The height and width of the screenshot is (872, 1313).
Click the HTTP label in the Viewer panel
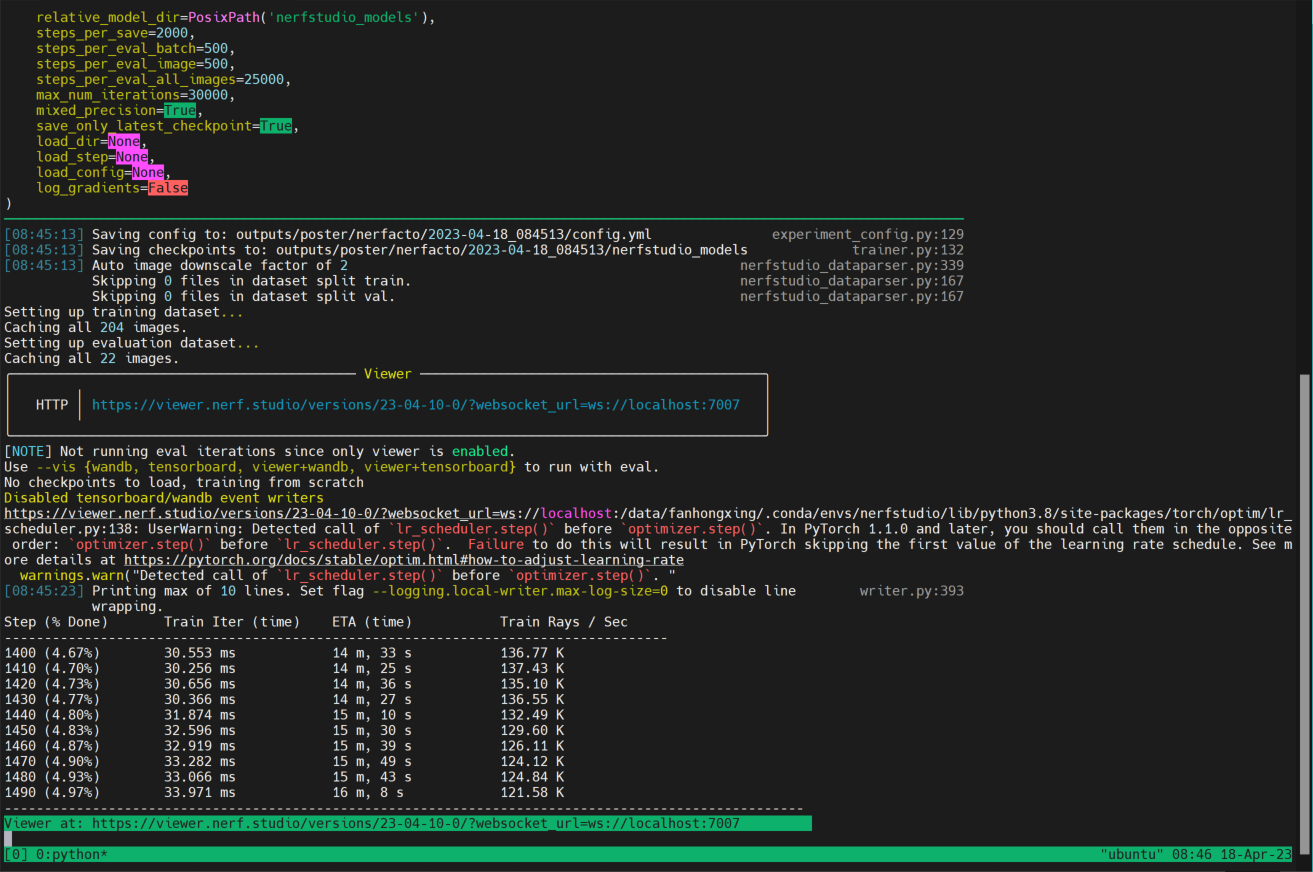pyautogui.click(x=51, y=404)
